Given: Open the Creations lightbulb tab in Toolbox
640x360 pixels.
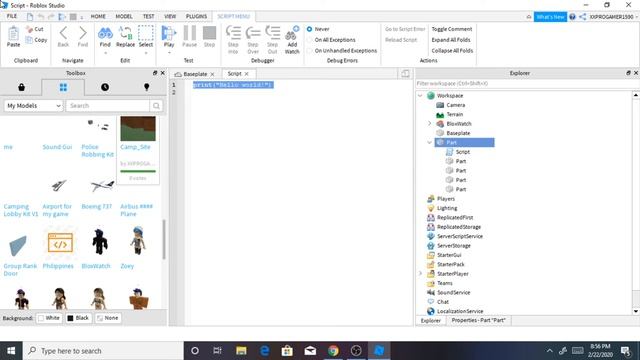Looking at the screenshot, I should pos(147,87).
